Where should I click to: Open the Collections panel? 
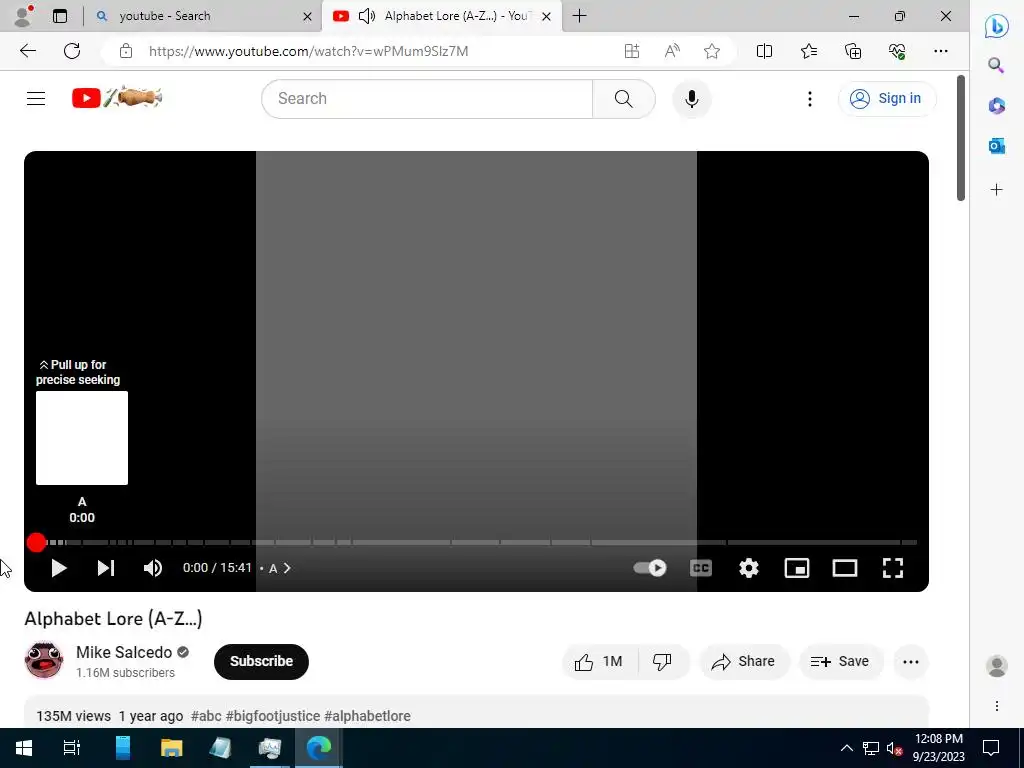(x=853, y=51)
